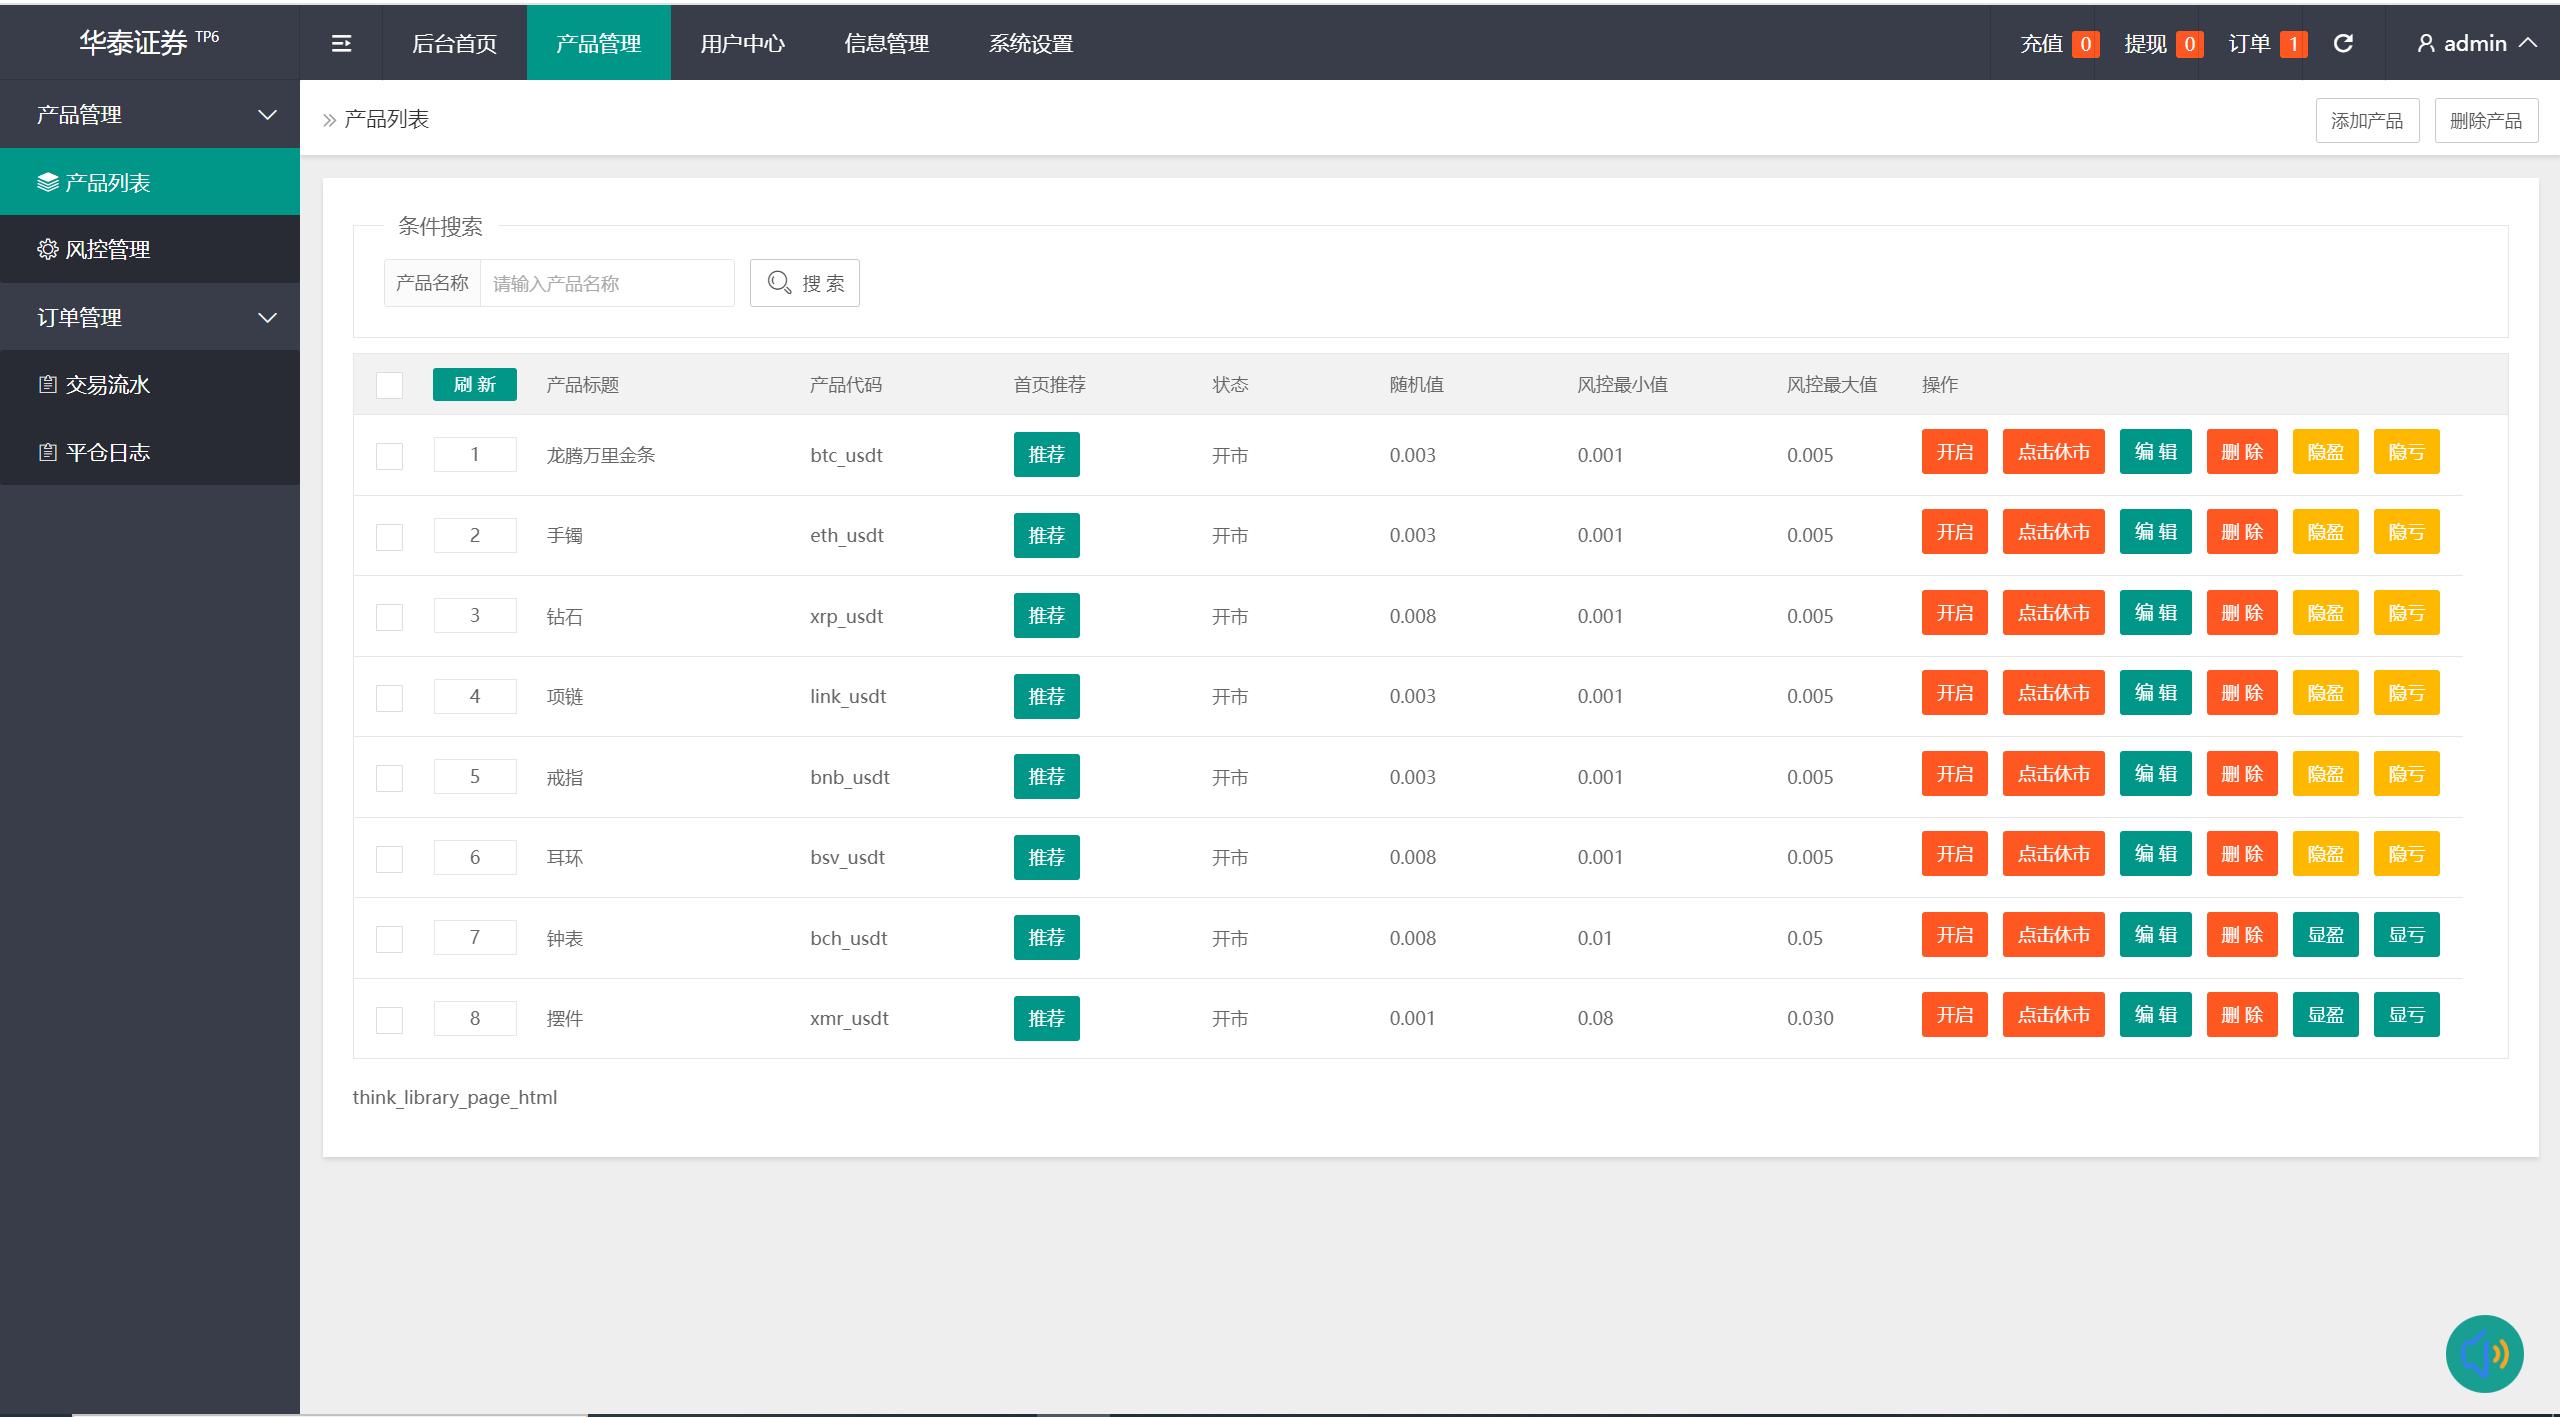Open 平仓日志 clipboard item in sidebar
The width and height of the screenshot is (2560, 1417).
click(x=150, y=452)
